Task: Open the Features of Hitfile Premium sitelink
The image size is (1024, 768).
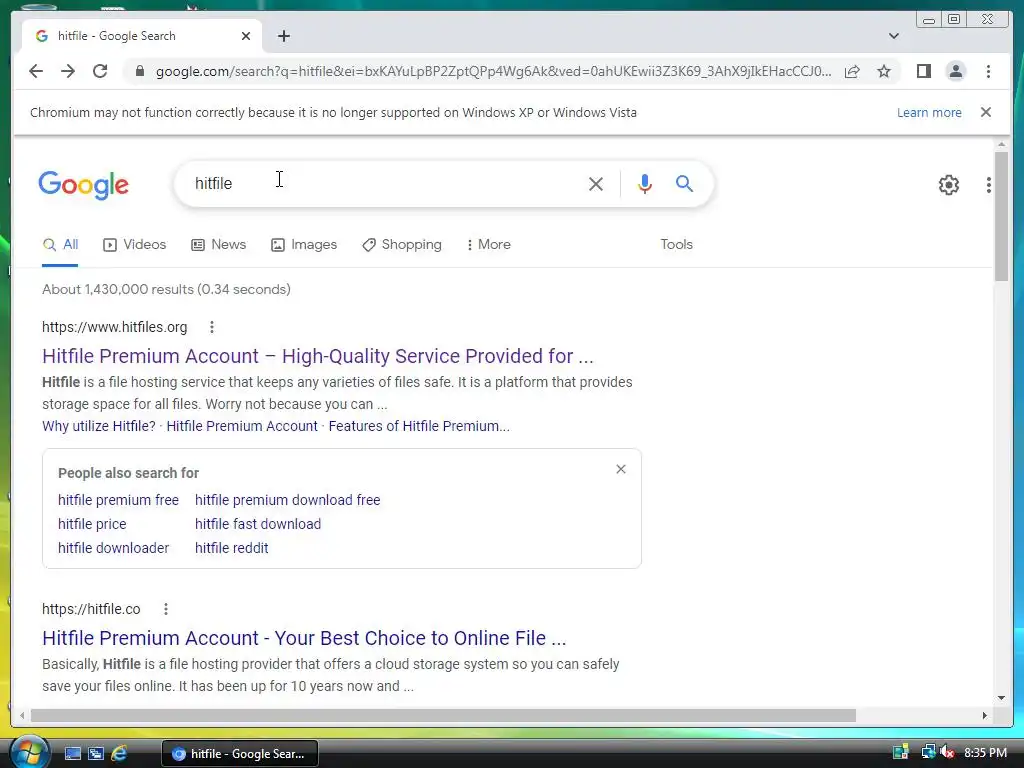Action: tap(419, 426)
